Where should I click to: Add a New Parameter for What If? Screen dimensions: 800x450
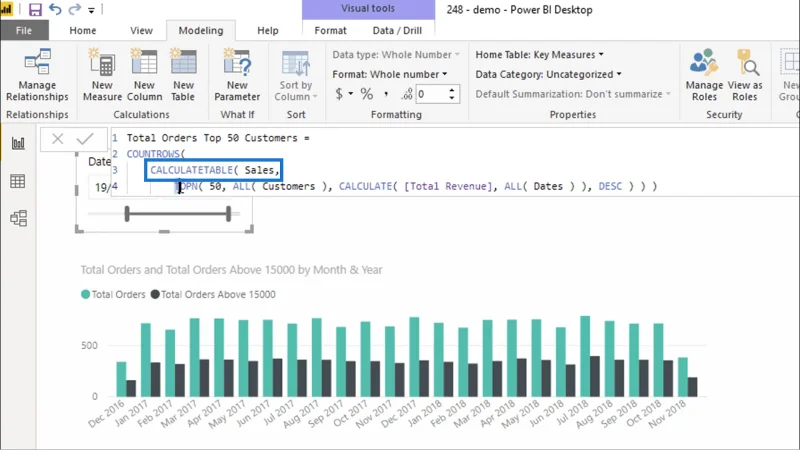(237, 76)
